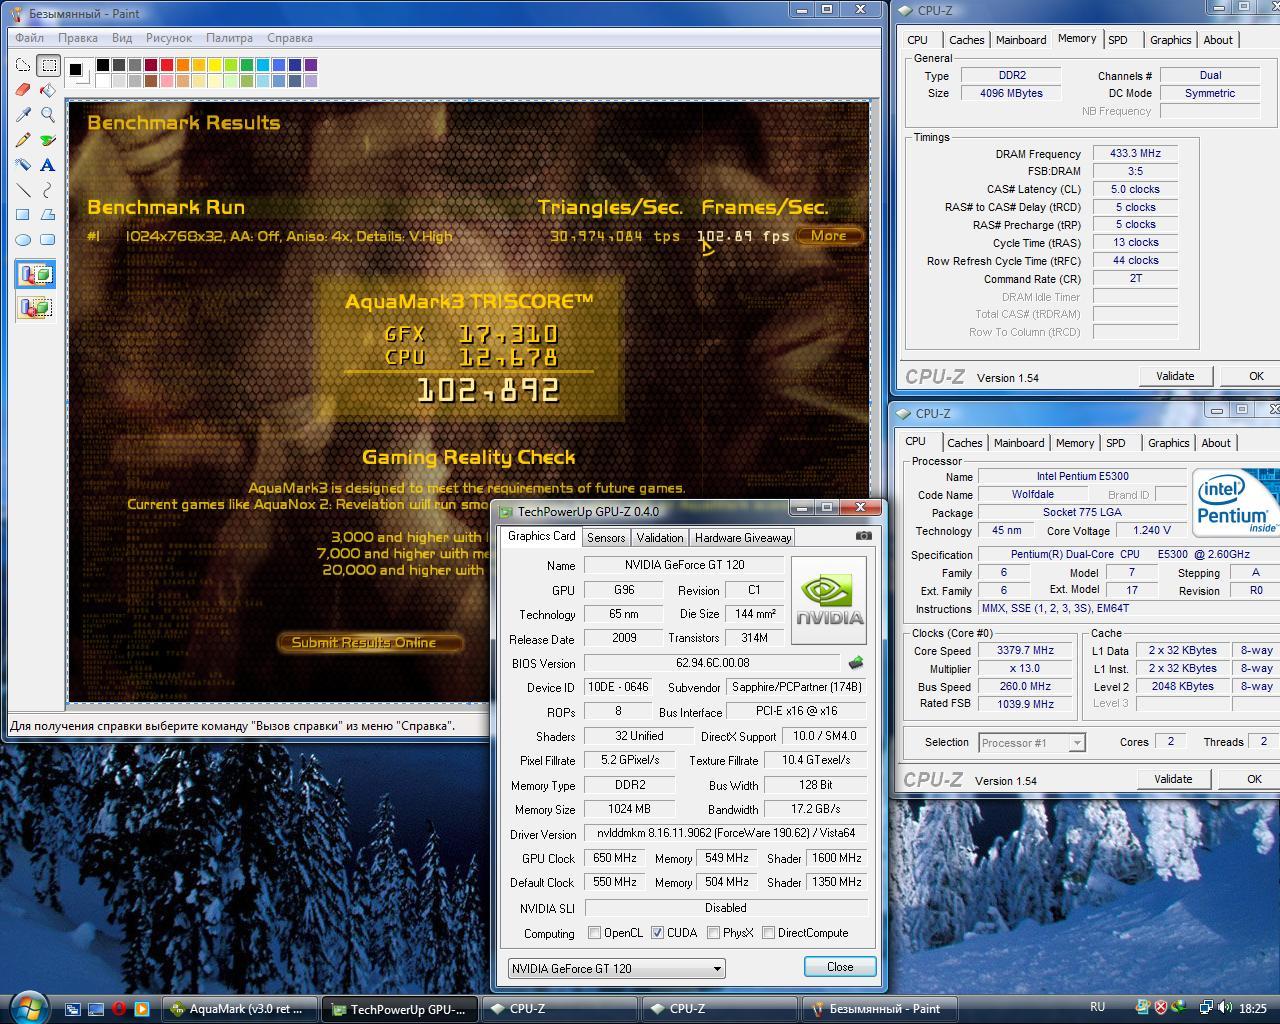
Task: Click Validate in the upper CPU-Z window
Action: point(1175,376)
